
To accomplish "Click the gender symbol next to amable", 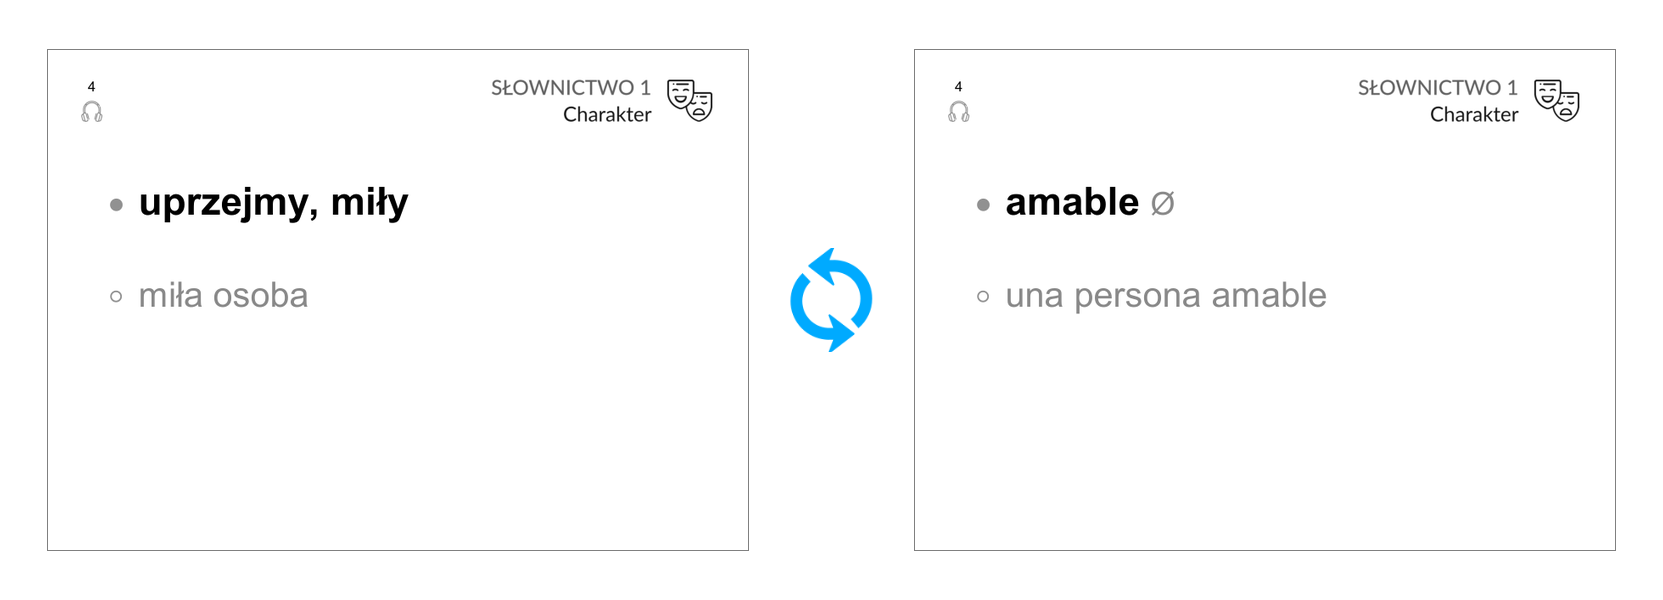I will tap(1162, 204).
